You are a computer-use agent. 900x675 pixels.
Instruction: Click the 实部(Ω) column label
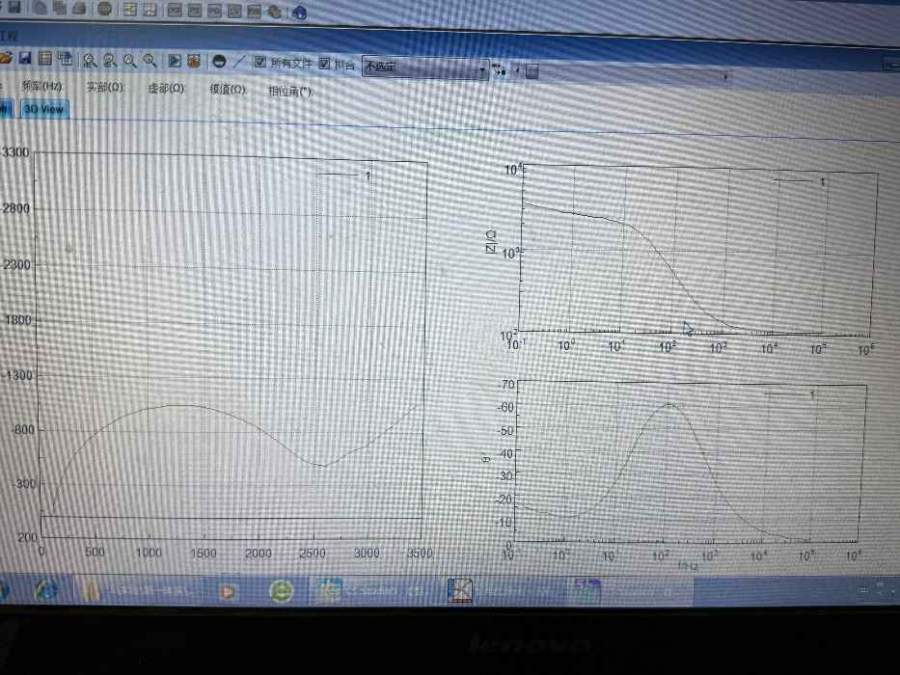coord(104,87)
